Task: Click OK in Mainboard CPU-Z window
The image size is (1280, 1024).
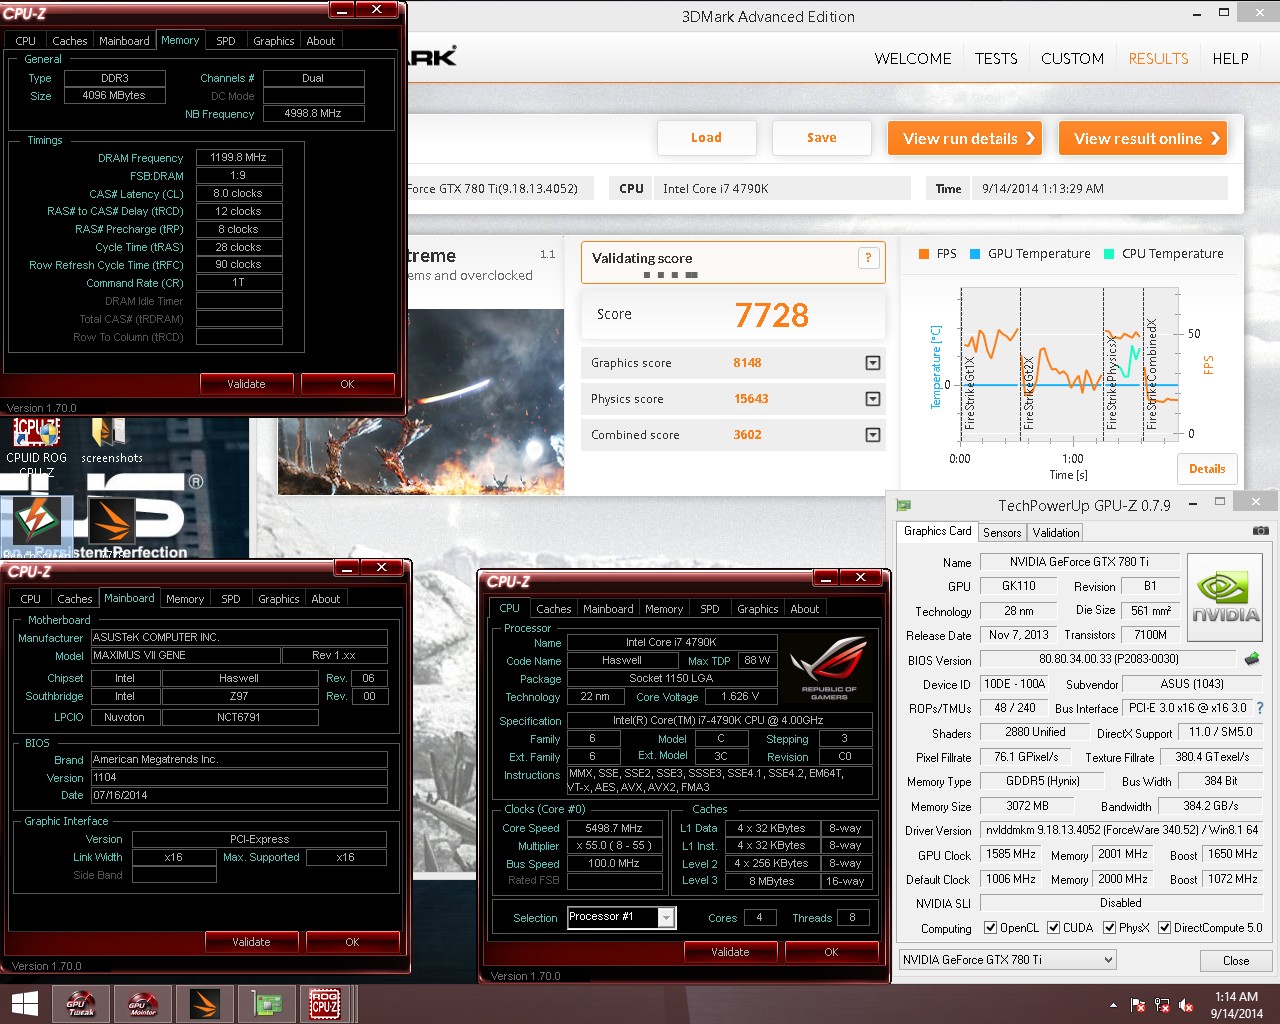Action: point(352,942)
